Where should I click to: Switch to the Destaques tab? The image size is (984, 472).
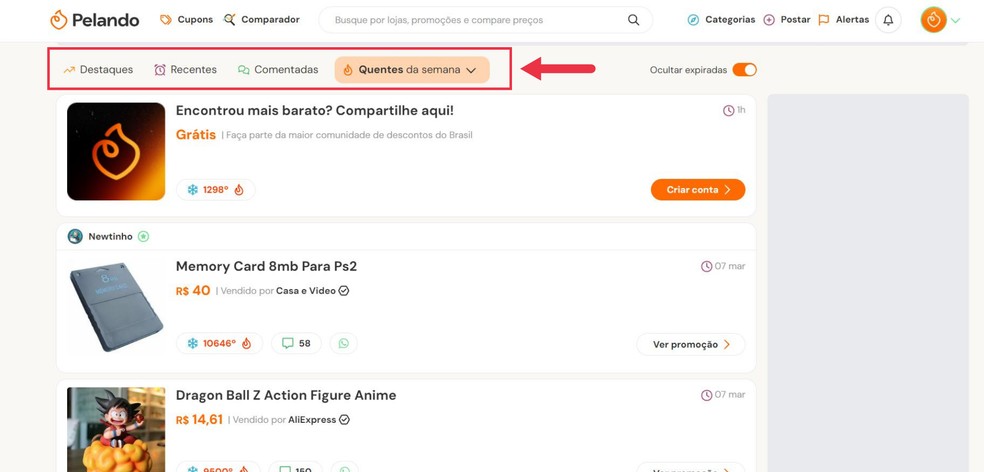98,70
